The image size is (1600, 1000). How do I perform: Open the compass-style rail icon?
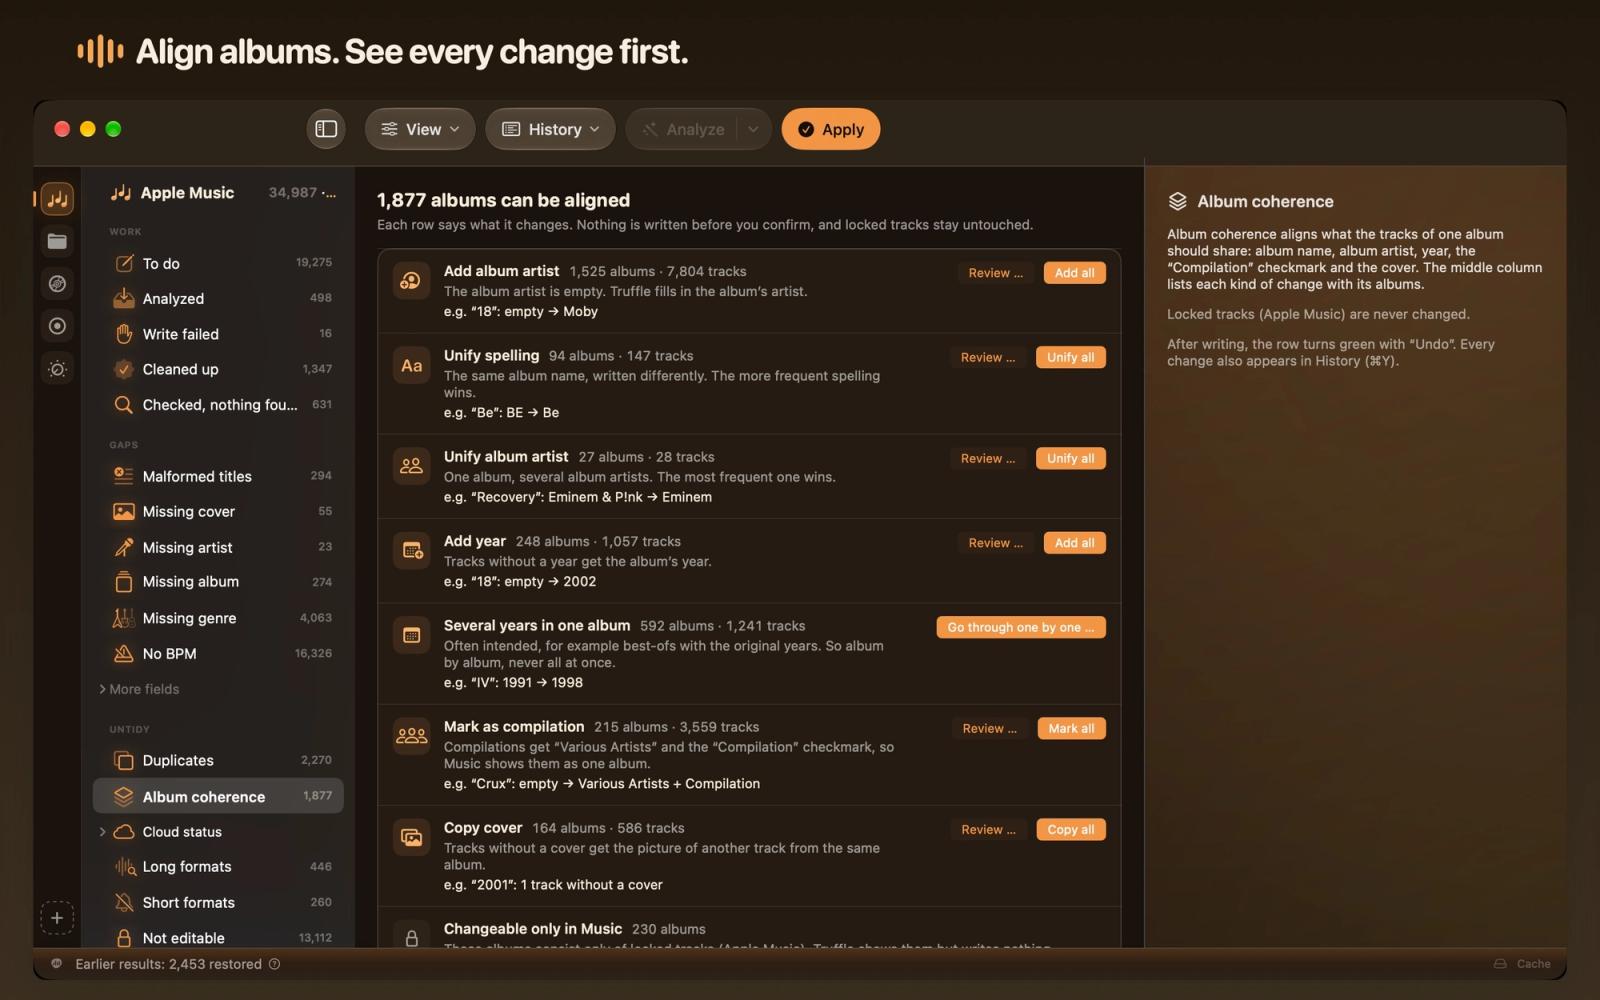click(x=57, y=284)
